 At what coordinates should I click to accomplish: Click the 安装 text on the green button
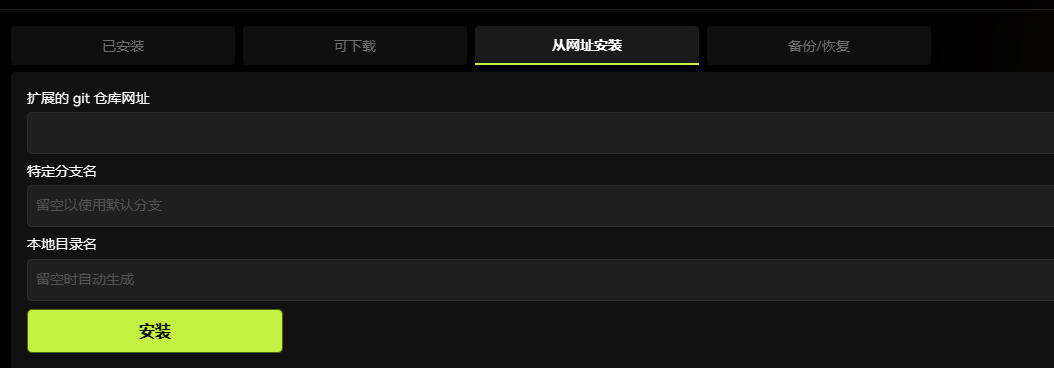pyautogui.click(x=155, y=331)
